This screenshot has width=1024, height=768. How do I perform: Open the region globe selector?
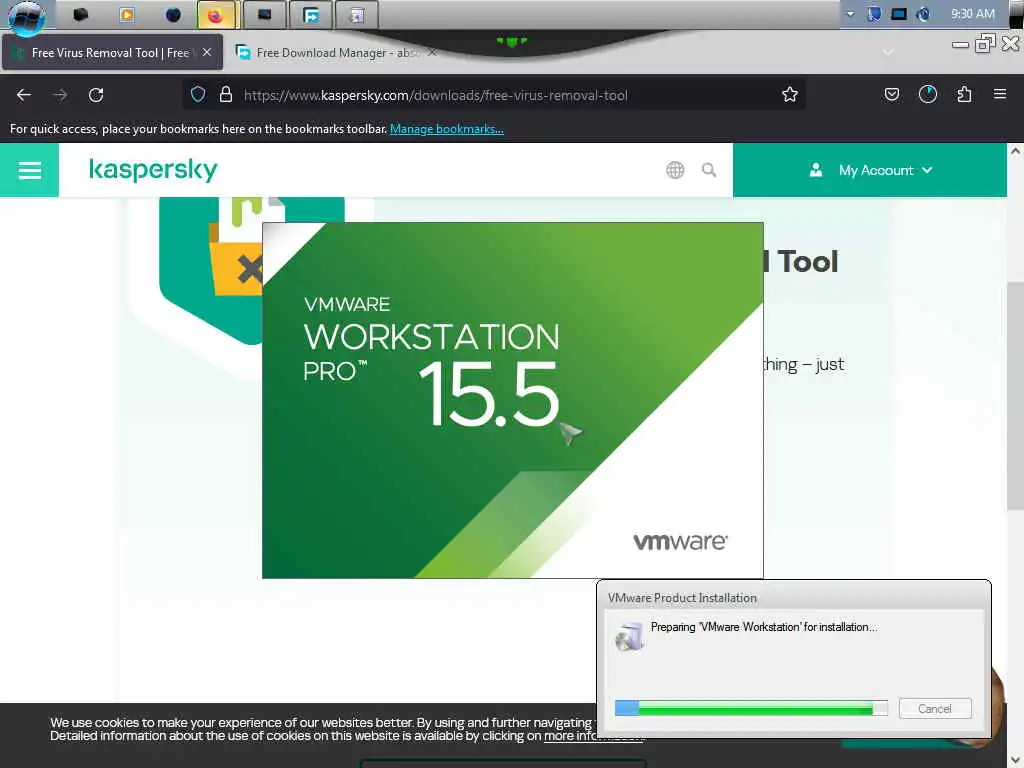[675, 170]
